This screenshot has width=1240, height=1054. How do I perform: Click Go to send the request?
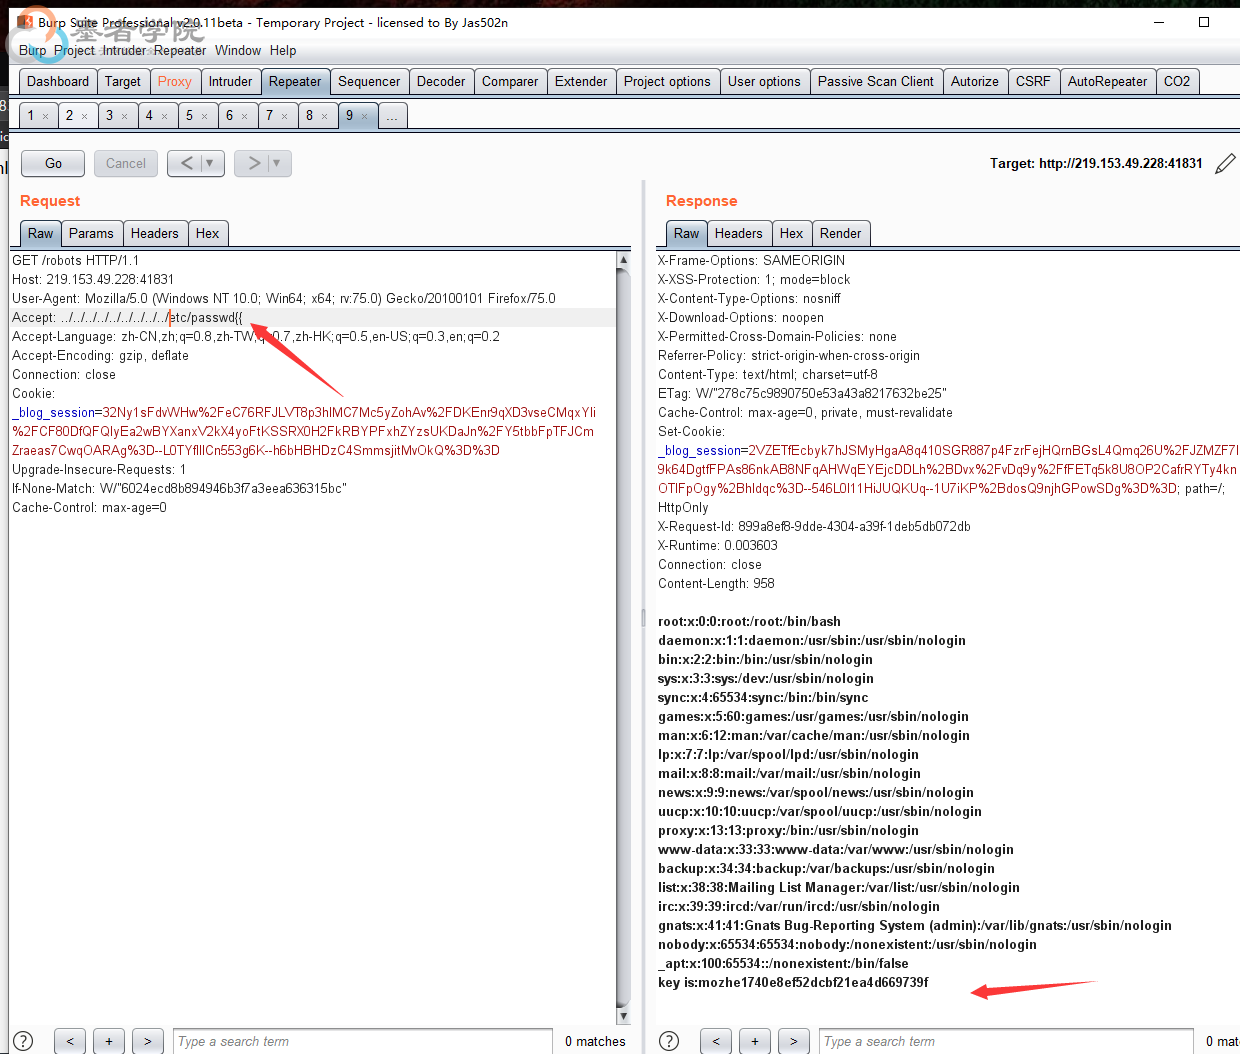pos(54,163)
